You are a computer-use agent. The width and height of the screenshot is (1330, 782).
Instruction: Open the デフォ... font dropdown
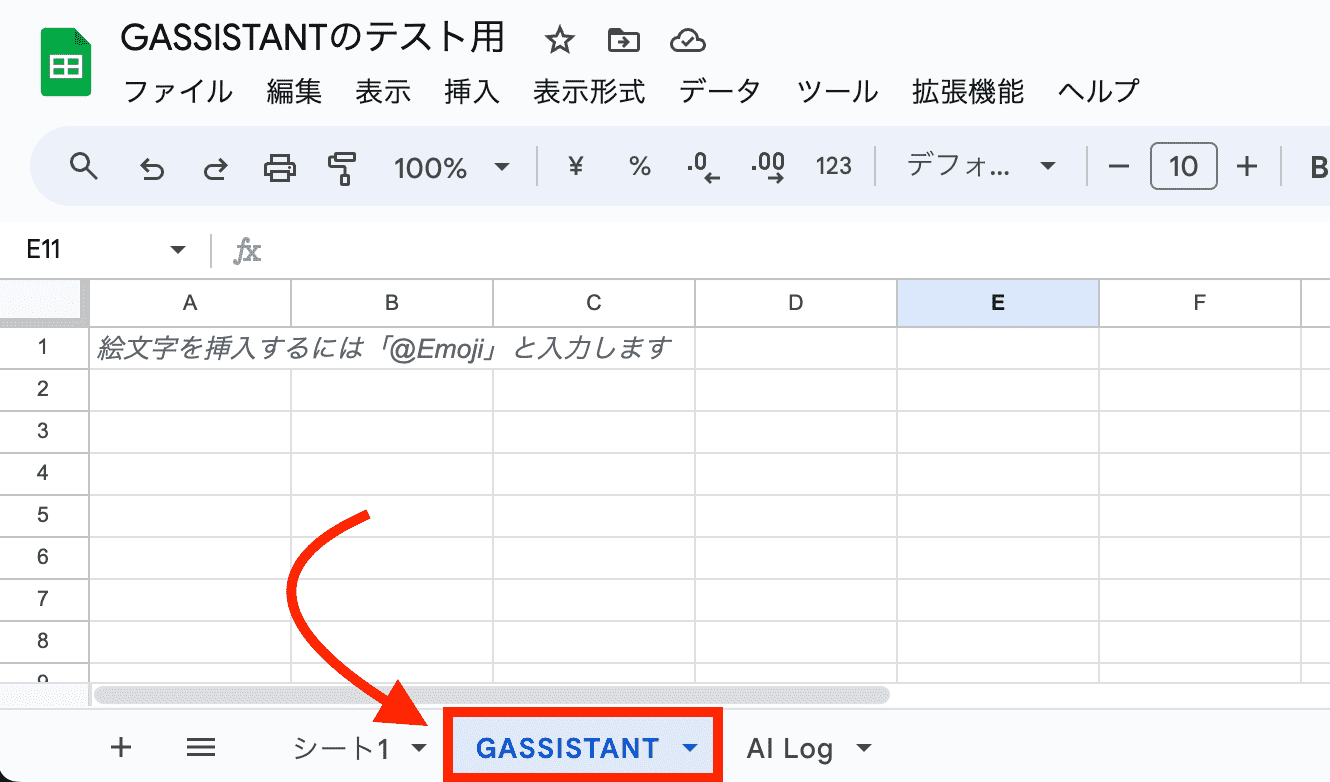coord(981,166)
